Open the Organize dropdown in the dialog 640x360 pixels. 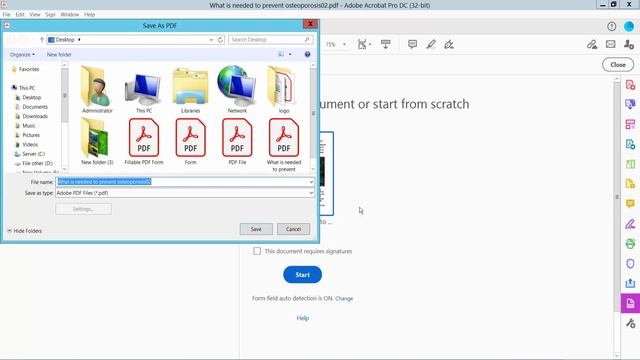click(22, 54)
